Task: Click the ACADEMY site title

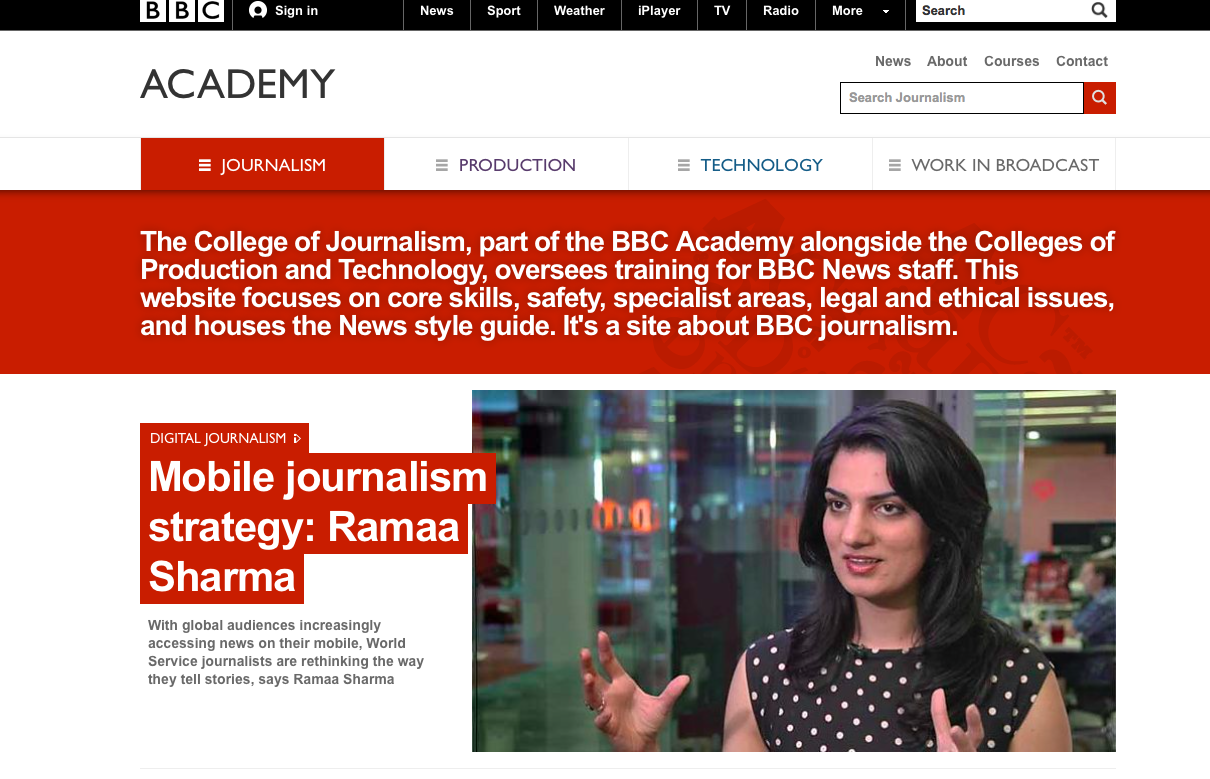Action: [238, 84]
